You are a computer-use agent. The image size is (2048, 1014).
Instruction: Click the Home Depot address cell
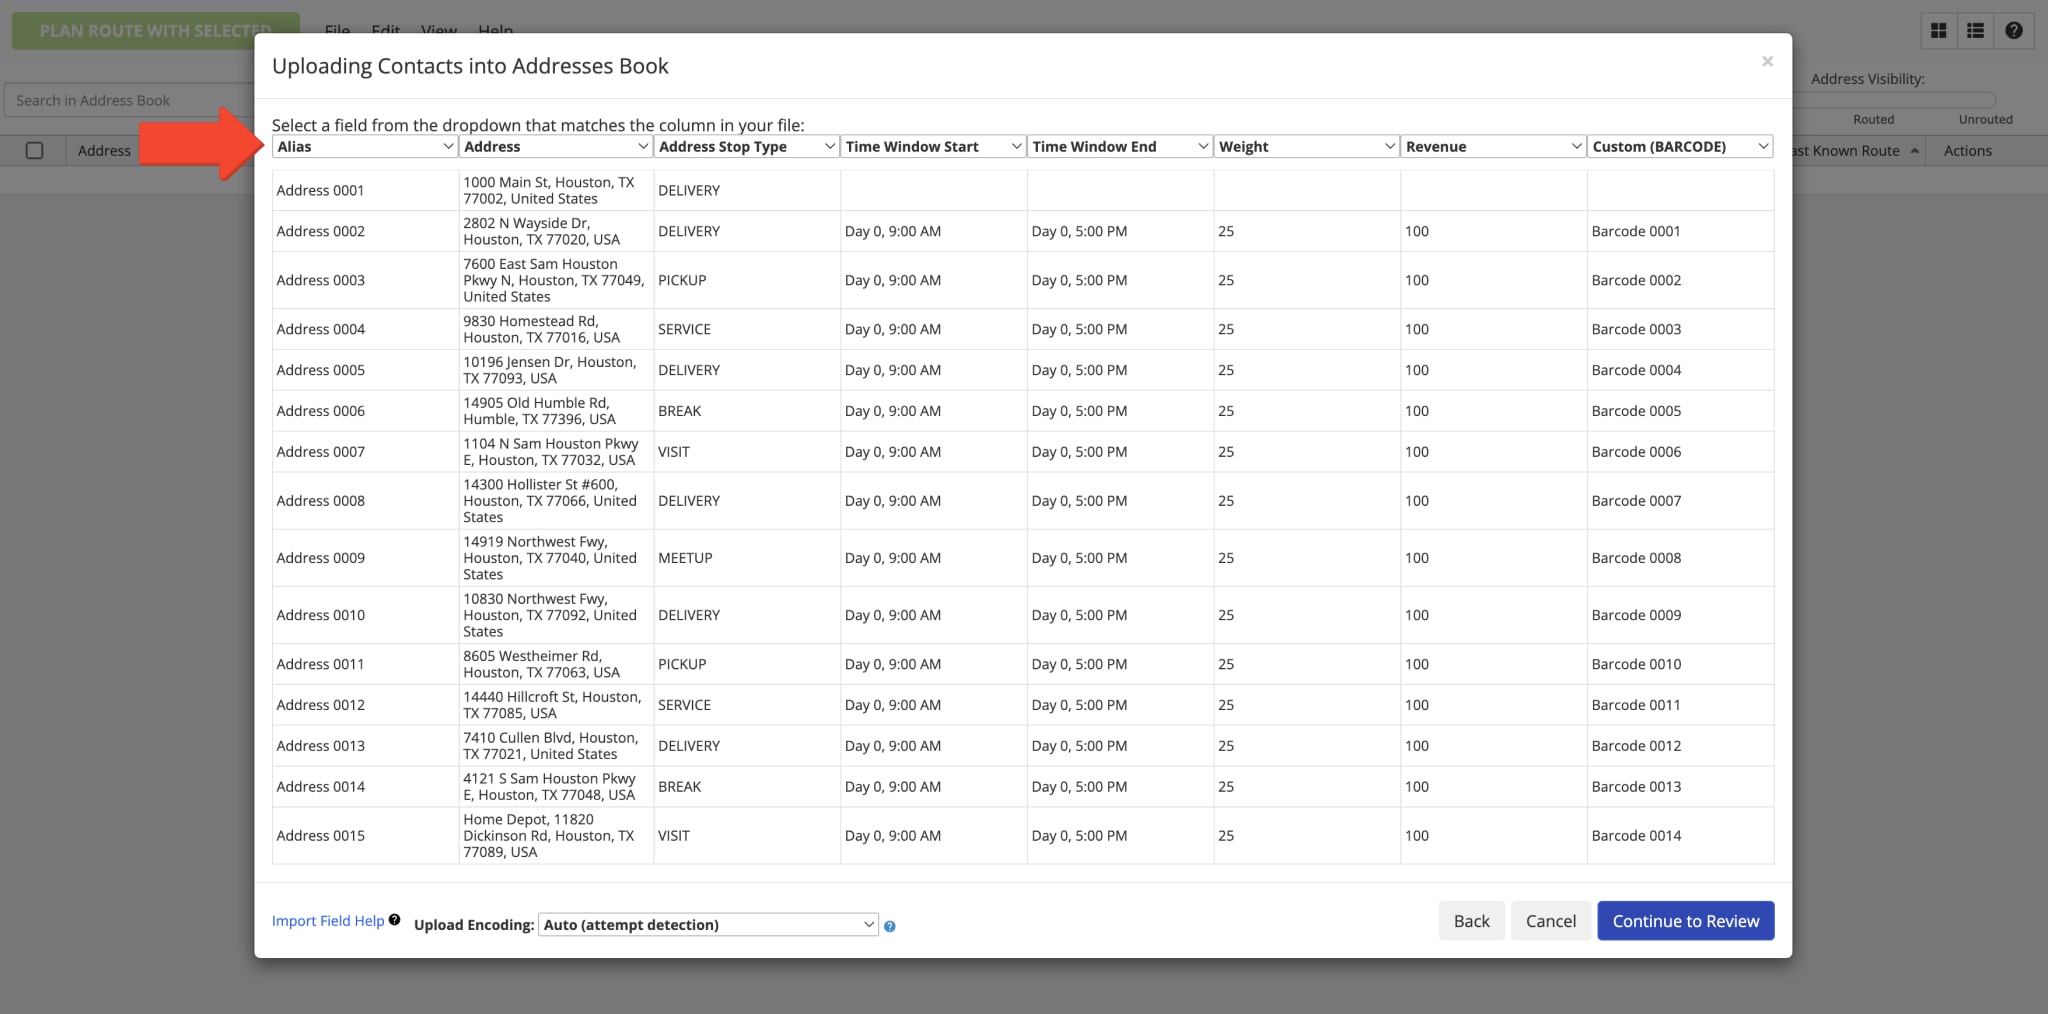click(556, 836)
